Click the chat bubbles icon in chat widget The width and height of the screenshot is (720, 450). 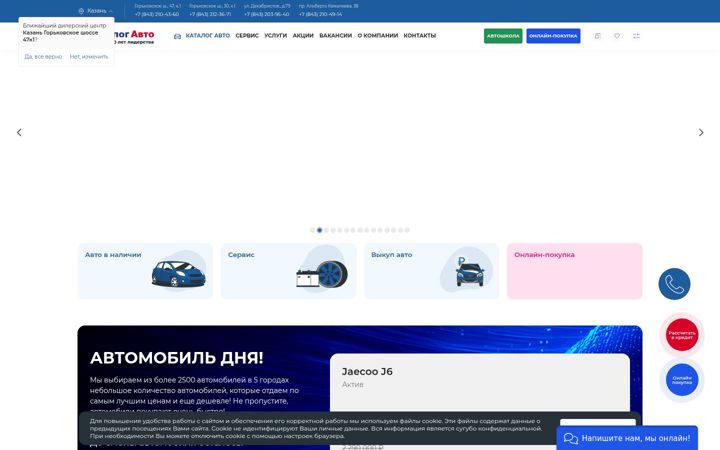click(x=571, y=439)
